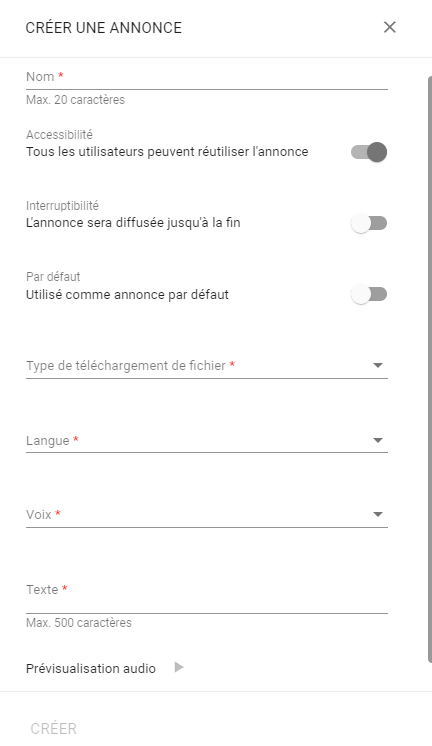Close the Créer une annonce dialog
Viewport: 432px width, 746px height.
[x=390, y=27]
